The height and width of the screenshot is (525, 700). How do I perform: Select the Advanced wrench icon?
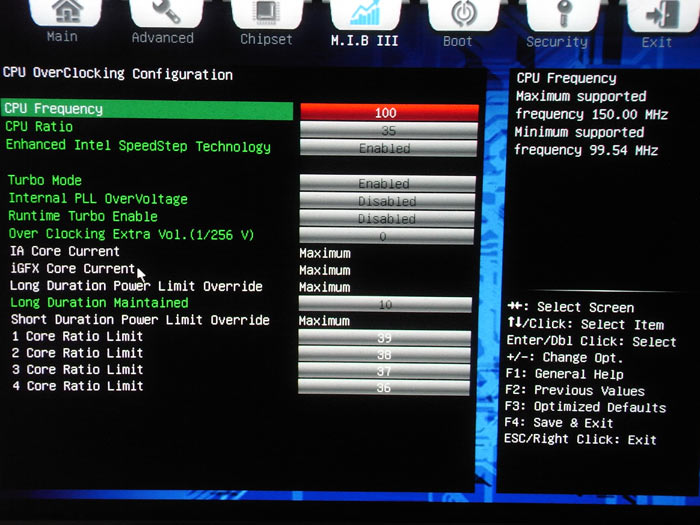pos(166,12)
